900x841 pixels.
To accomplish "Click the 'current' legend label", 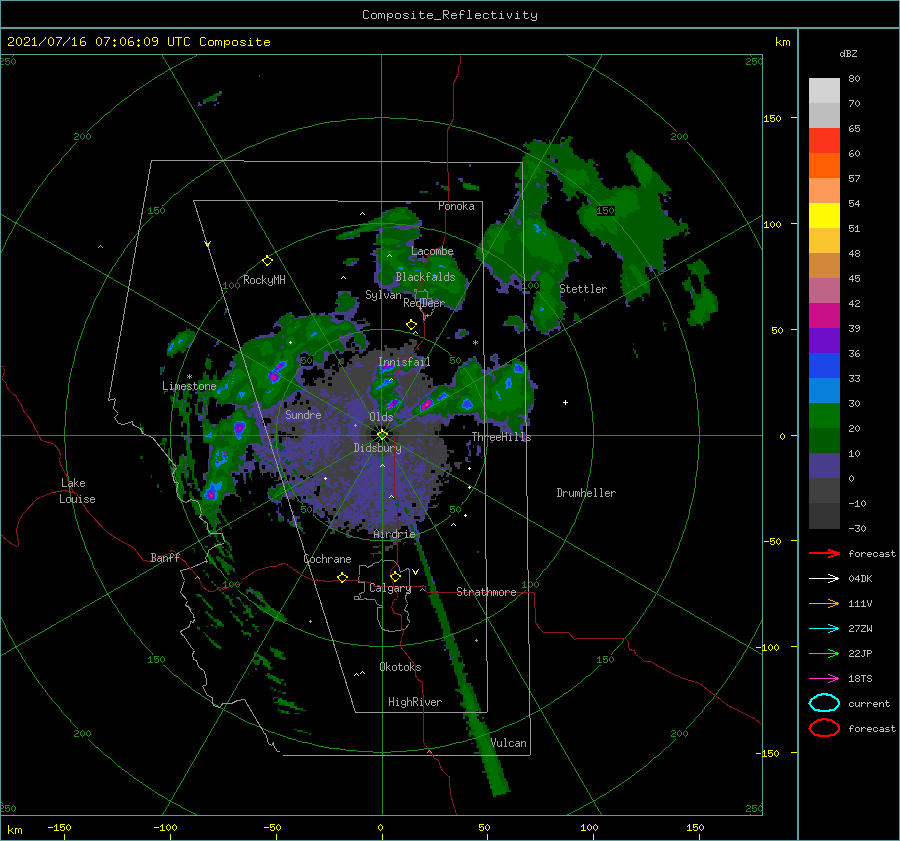I will 869,703.
